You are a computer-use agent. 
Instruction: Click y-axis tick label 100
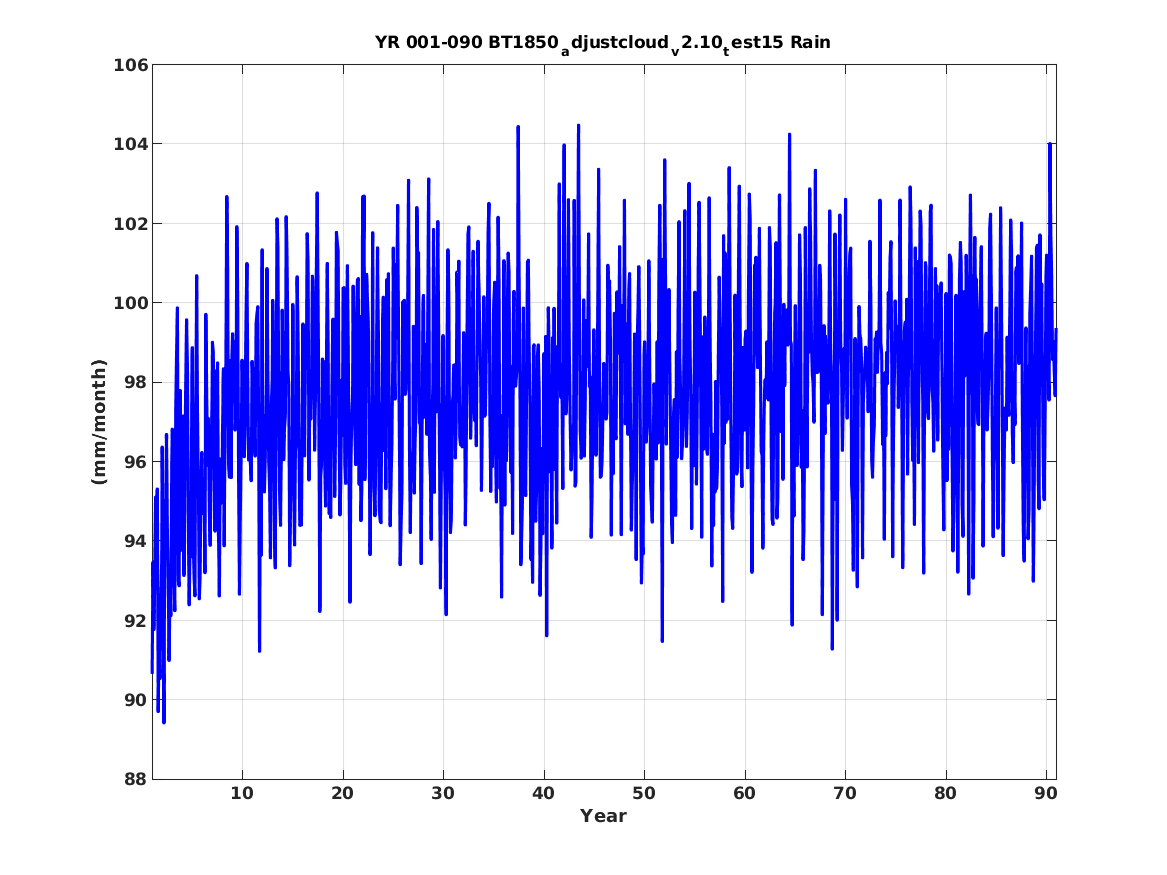click(130, 303)
